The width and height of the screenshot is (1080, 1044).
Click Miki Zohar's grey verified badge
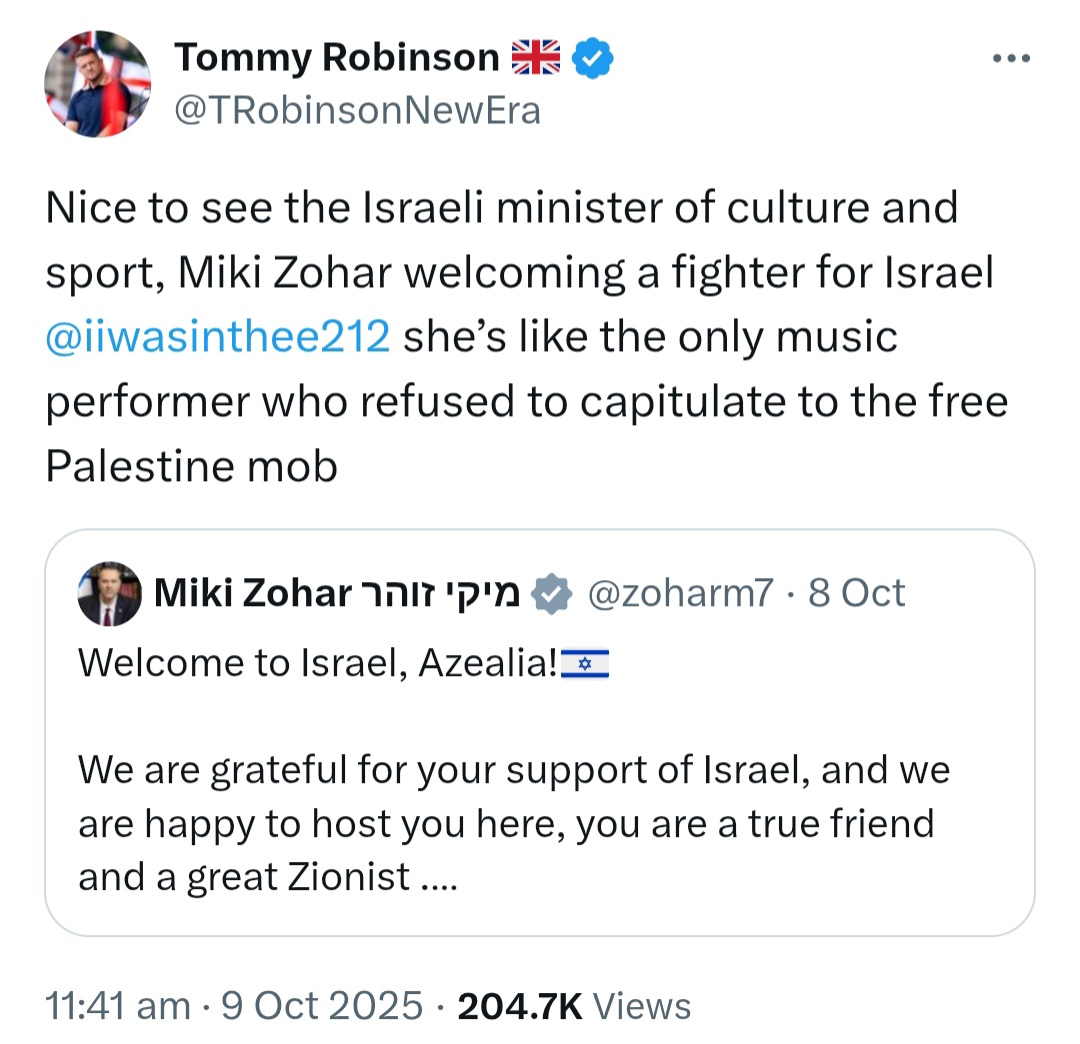(x=552, y=594)
